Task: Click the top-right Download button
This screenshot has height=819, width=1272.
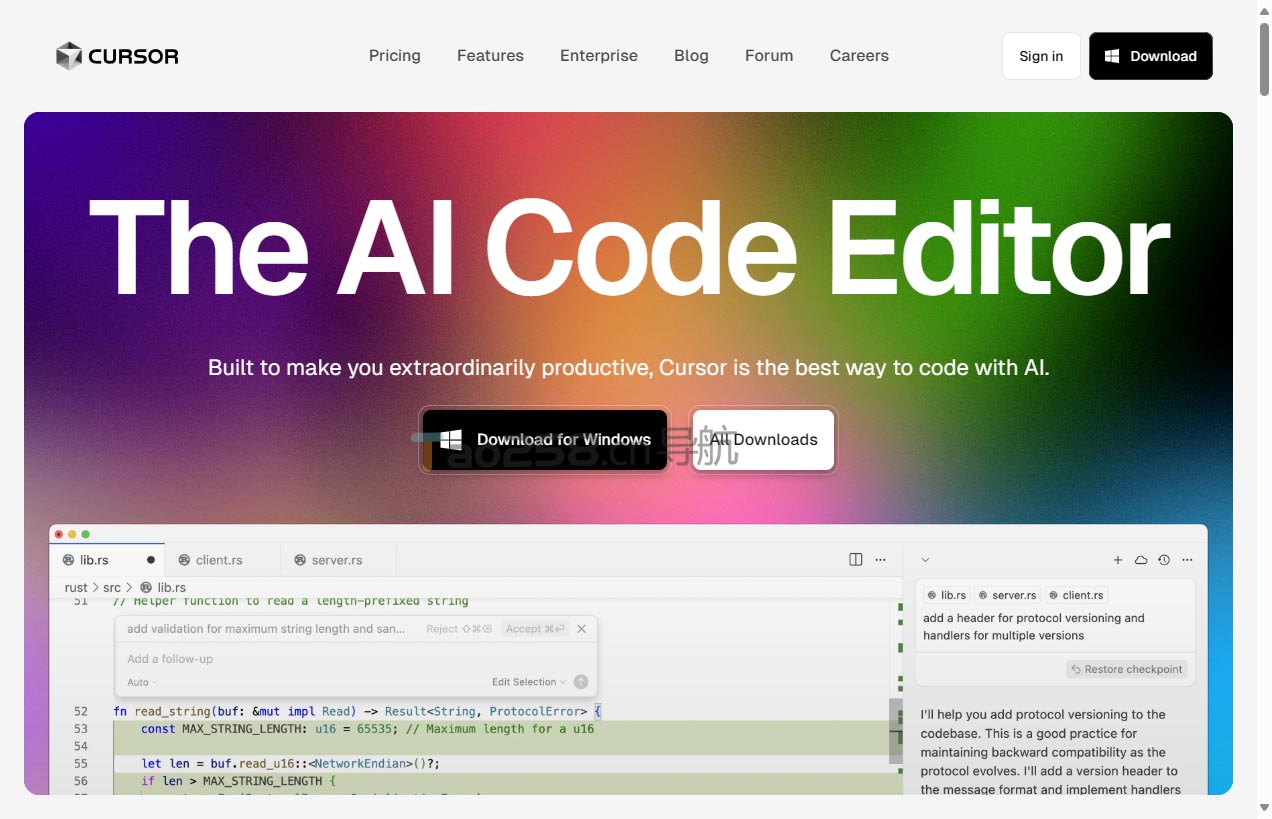Action: tap(1151, 56)
